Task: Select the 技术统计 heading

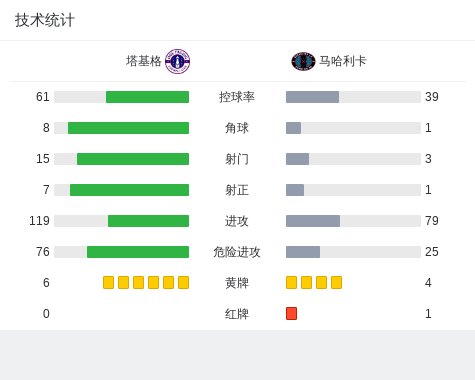Action: click(x=45, y=20)
